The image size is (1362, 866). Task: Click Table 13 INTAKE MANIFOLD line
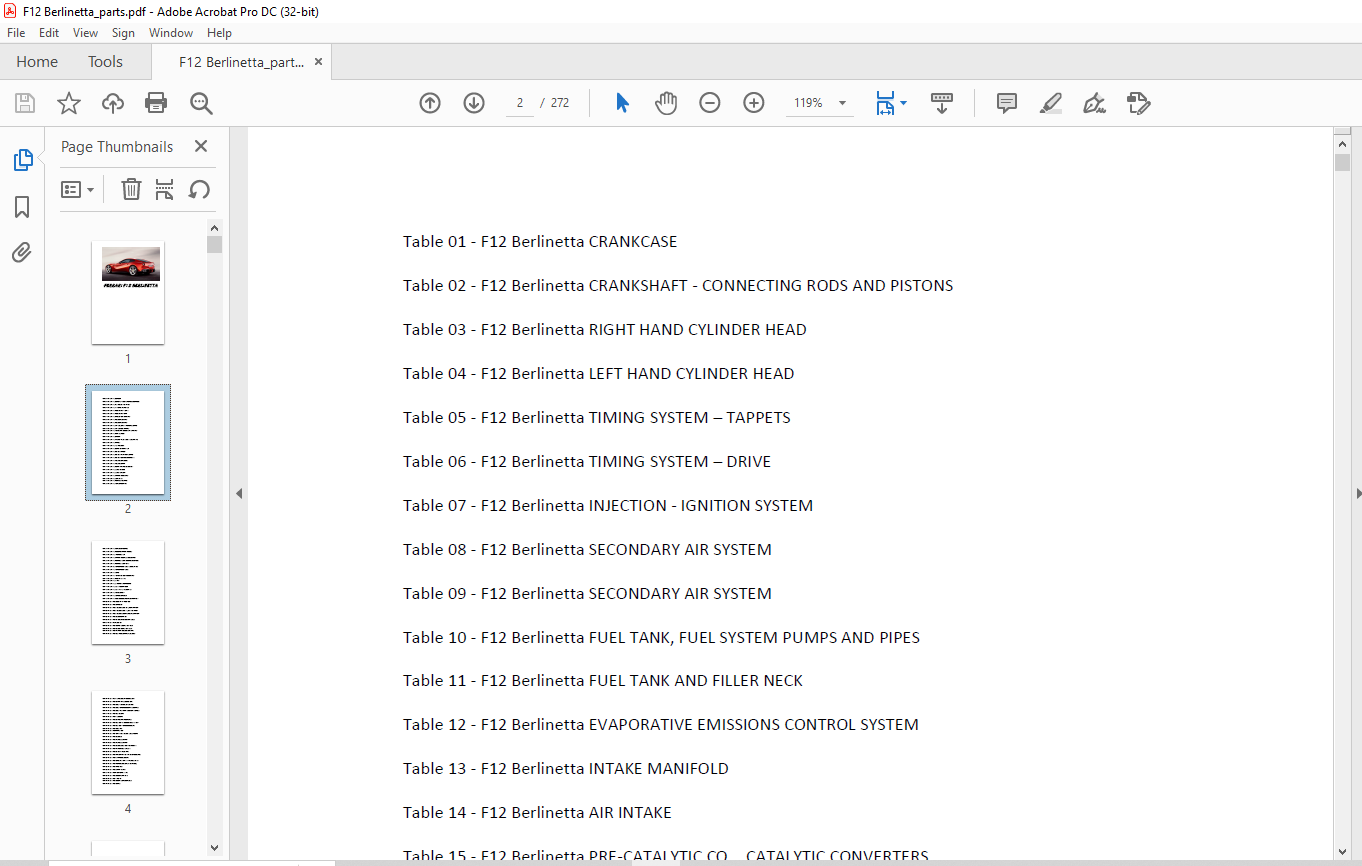point(566,769)
